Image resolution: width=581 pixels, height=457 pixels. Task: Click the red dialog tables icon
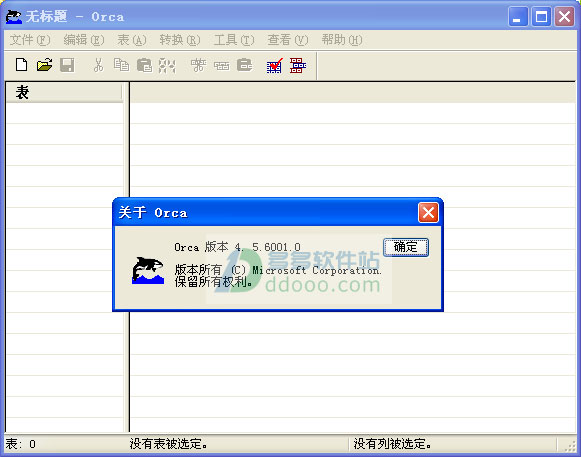(298, 65)
